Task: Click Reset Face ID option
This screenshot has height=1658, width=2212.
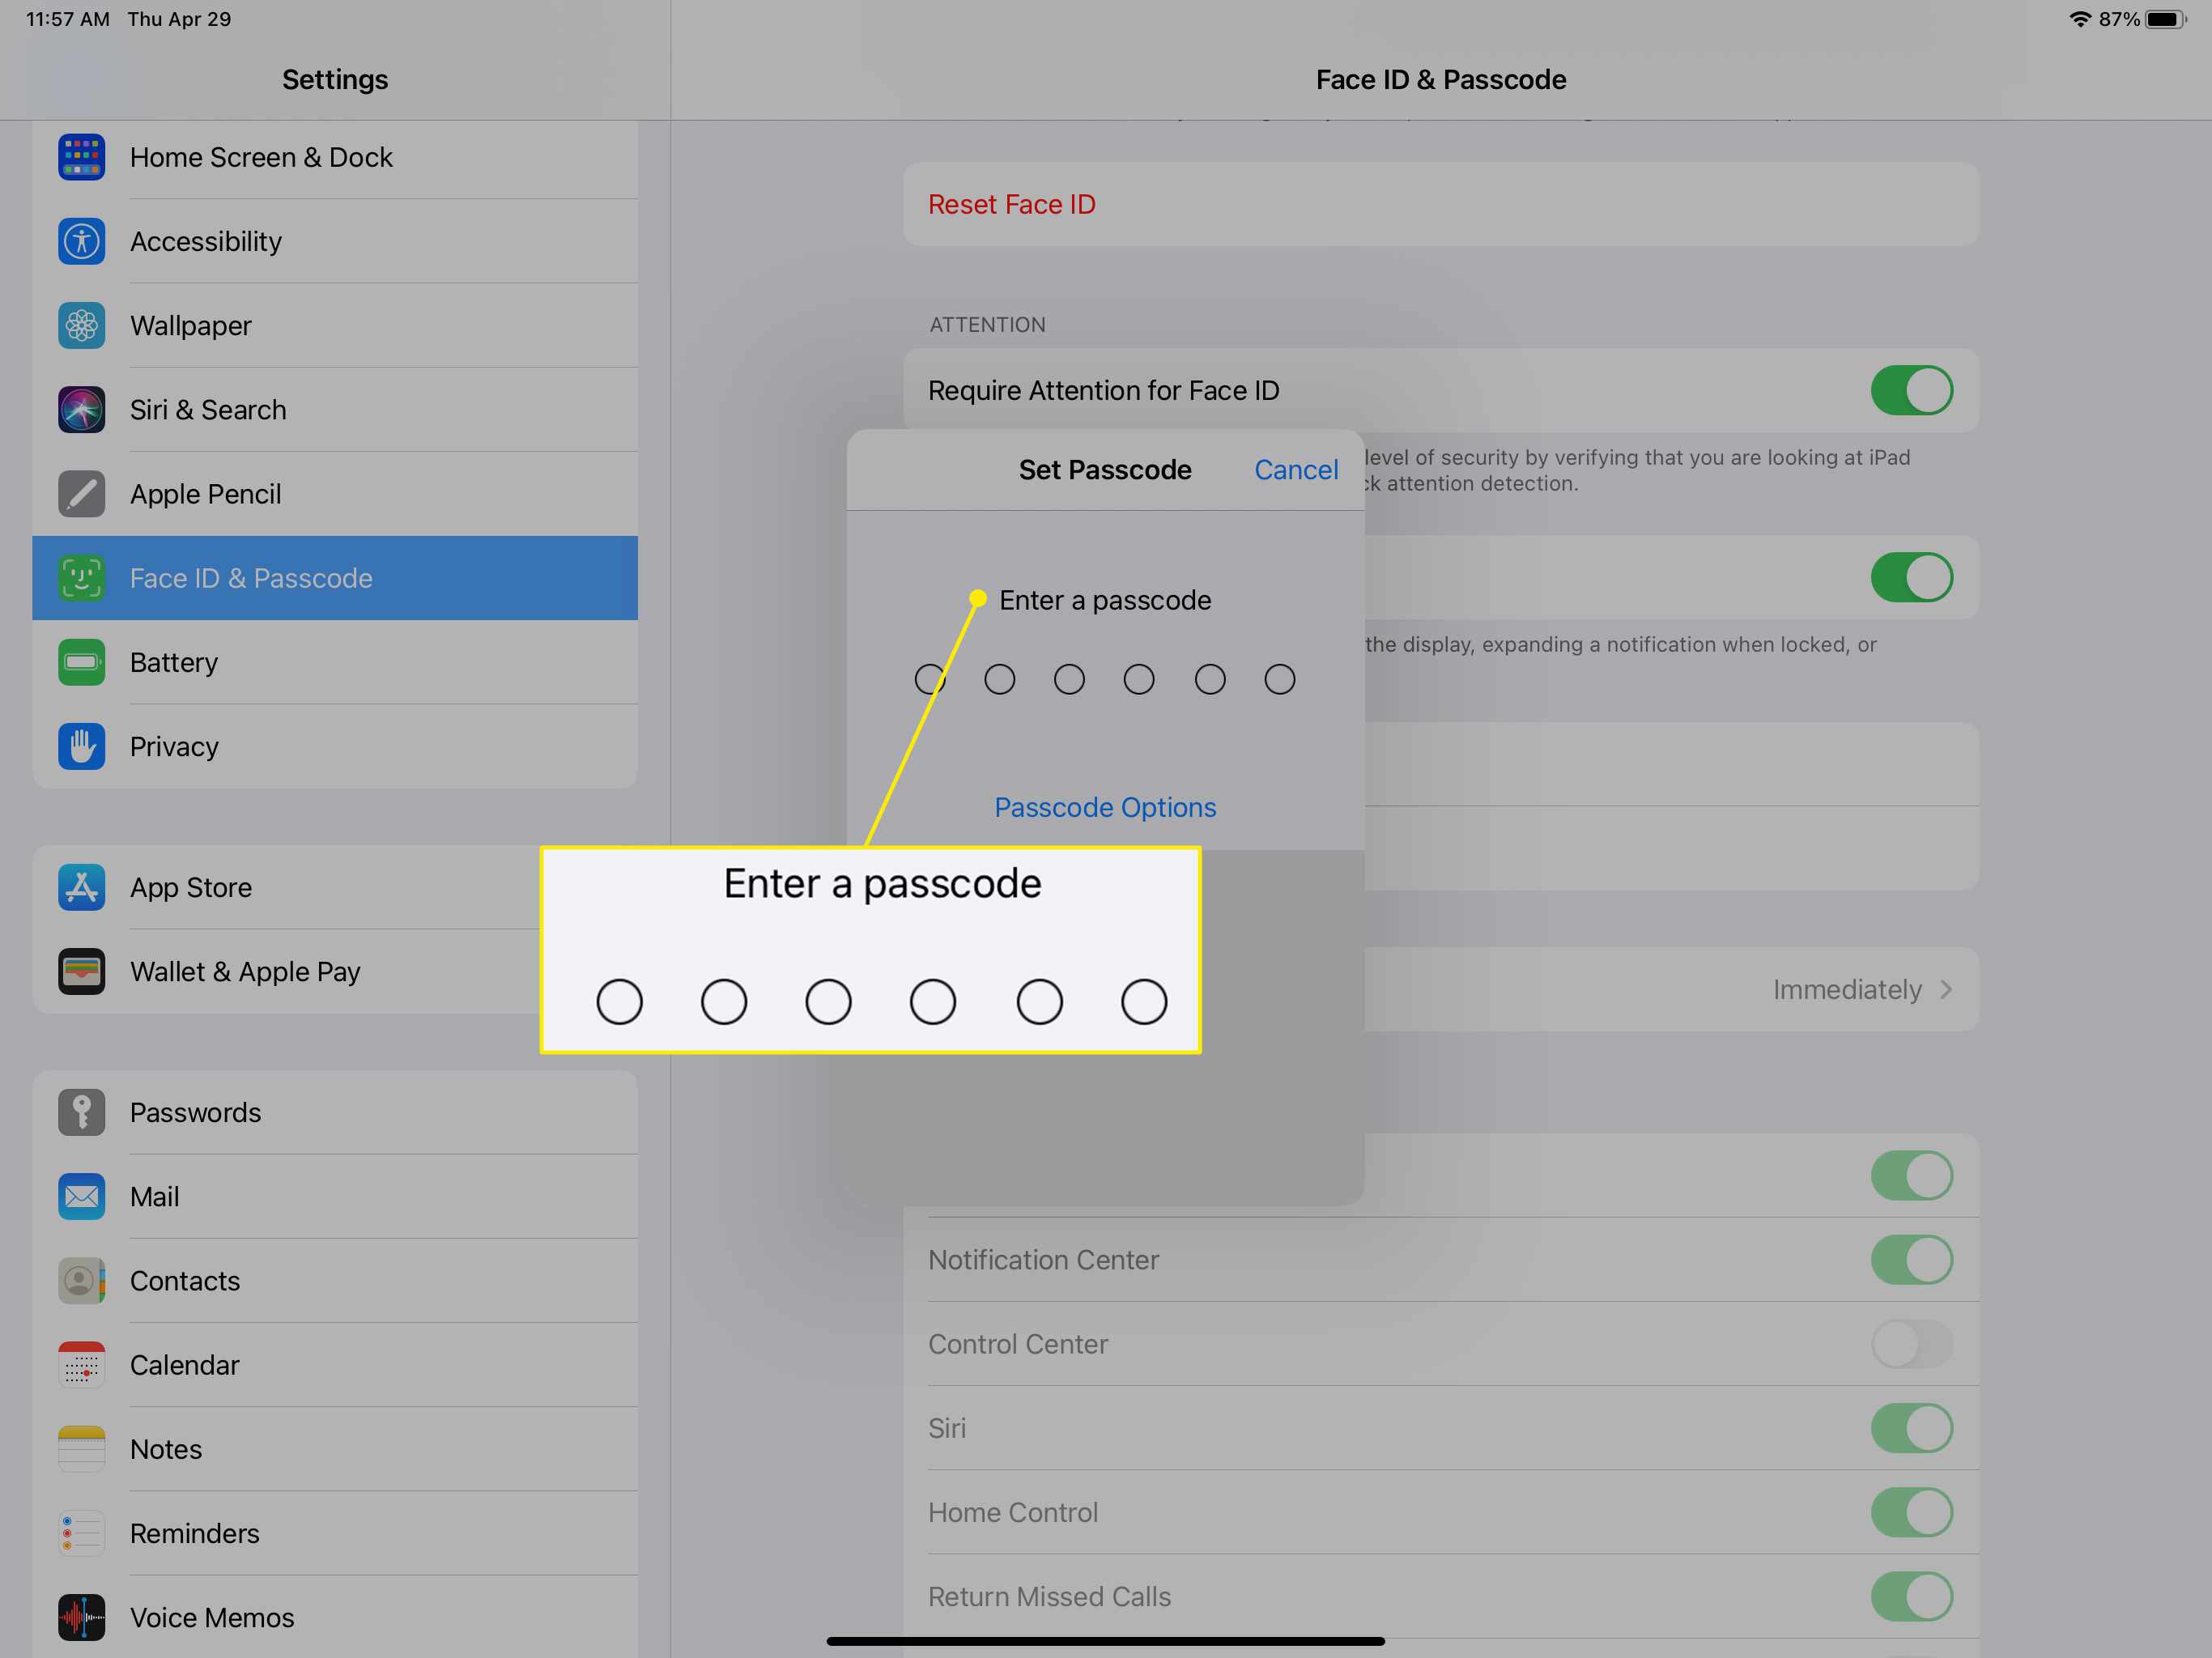Action: click(1012, 204)
